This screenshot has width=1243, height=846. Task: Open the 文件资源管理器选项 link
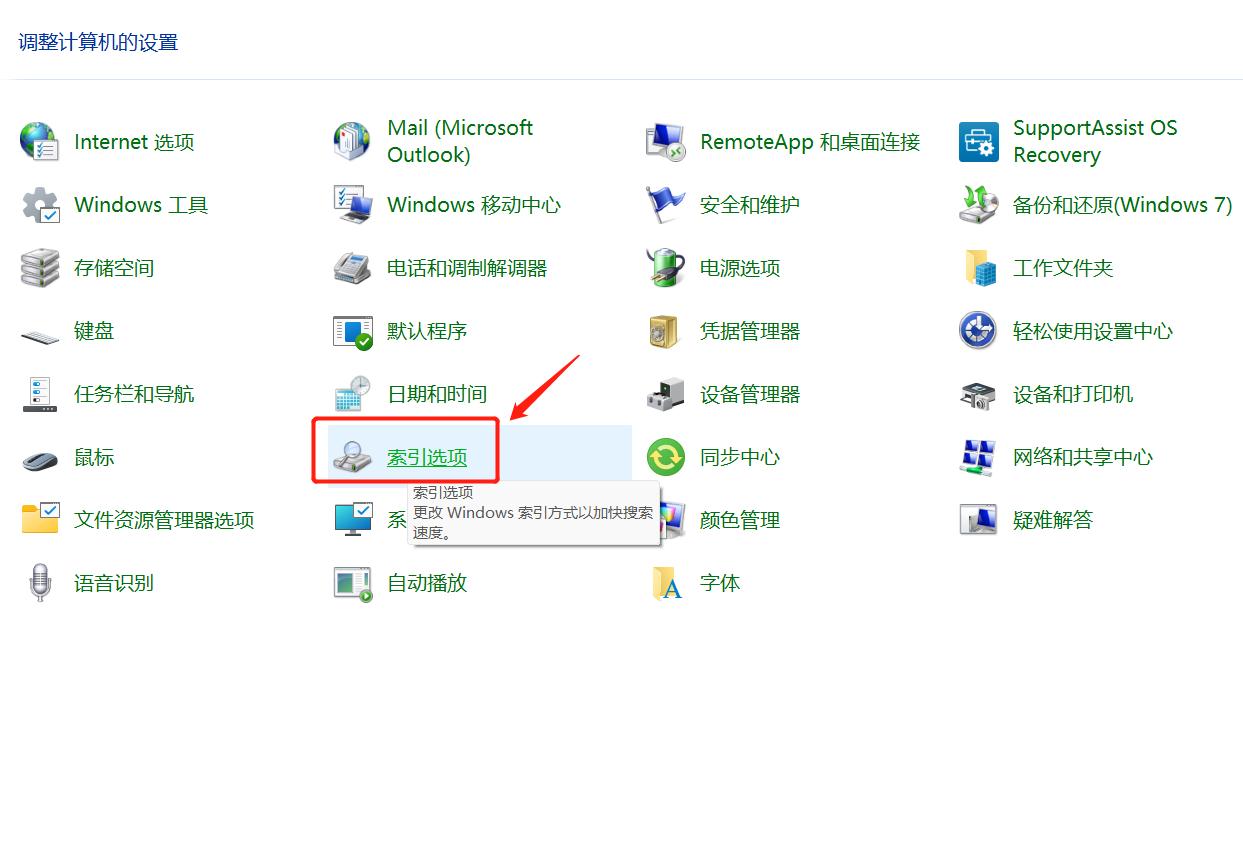click(x=164, y=520)
